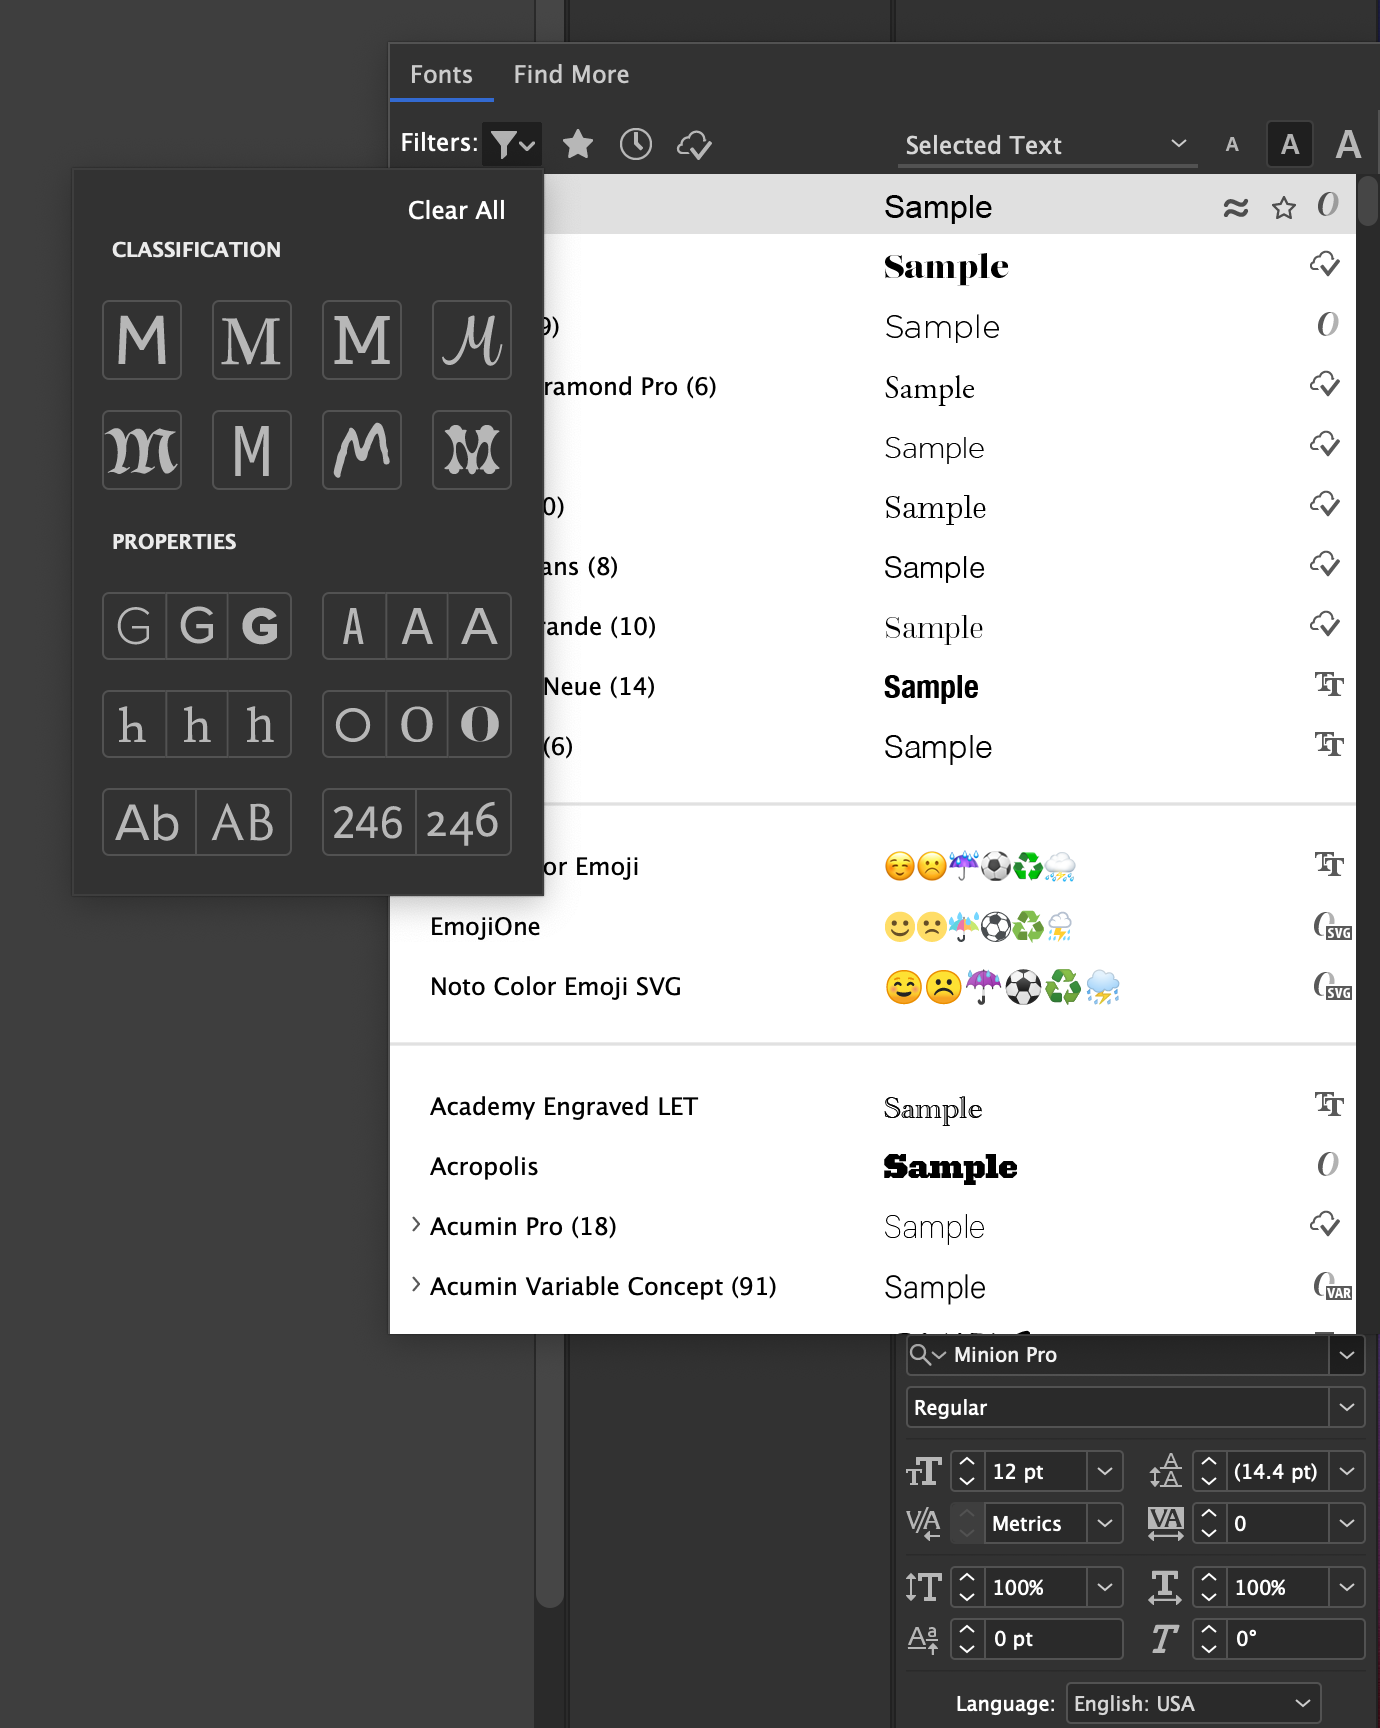Select the high x-height h property filter
Image resolution: width=1380 pixels, height=1728 pixels.
[x=260, y=724]
